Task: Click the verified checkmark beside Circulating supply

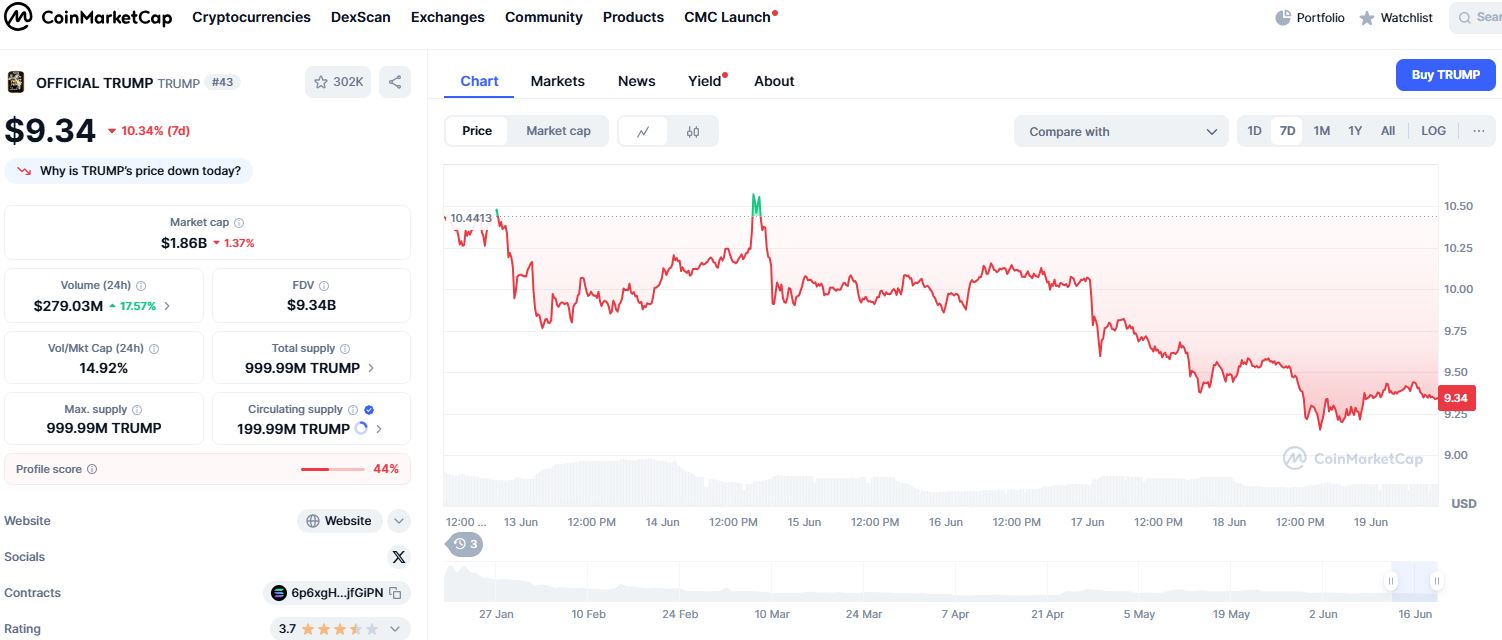Action: click(x=369, y=410)
